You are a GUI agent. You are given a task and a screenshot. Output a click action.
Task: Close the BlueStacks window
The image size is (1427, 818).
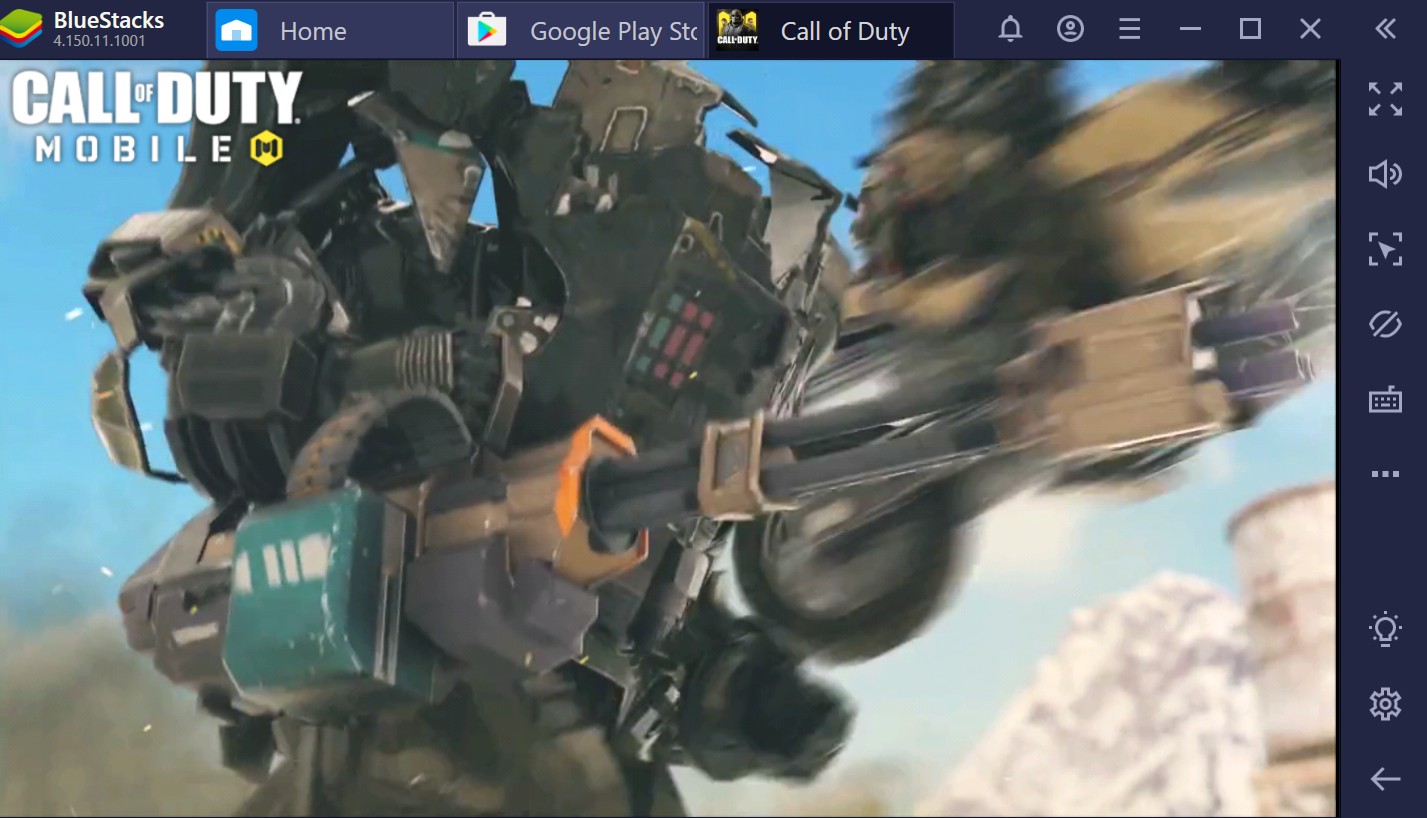click(x=1310, y=30)
